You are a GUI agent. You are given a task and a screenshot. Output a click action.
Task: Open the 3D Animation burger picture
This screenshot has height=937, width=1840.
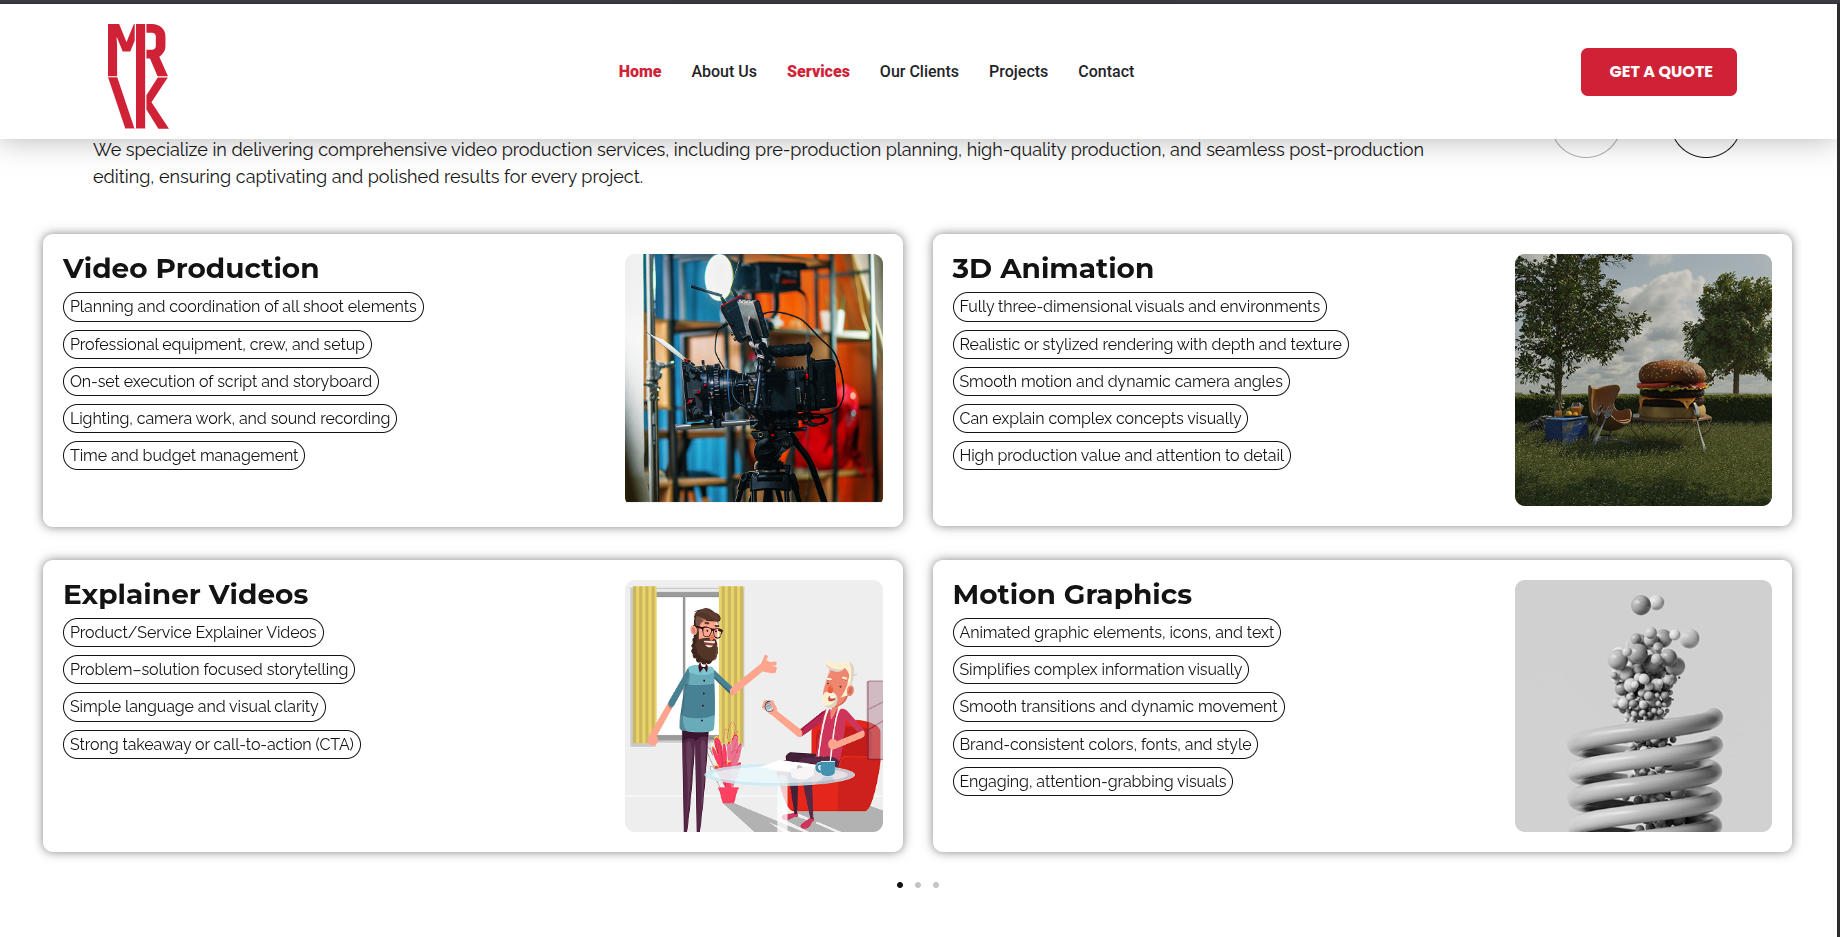point(1642,380)
